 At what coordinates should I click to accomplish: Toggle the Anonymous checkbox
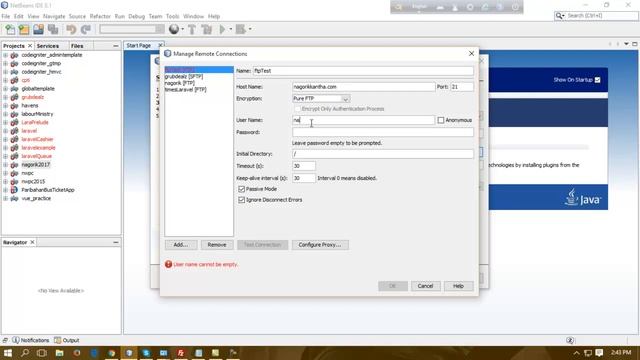(441, 120)
